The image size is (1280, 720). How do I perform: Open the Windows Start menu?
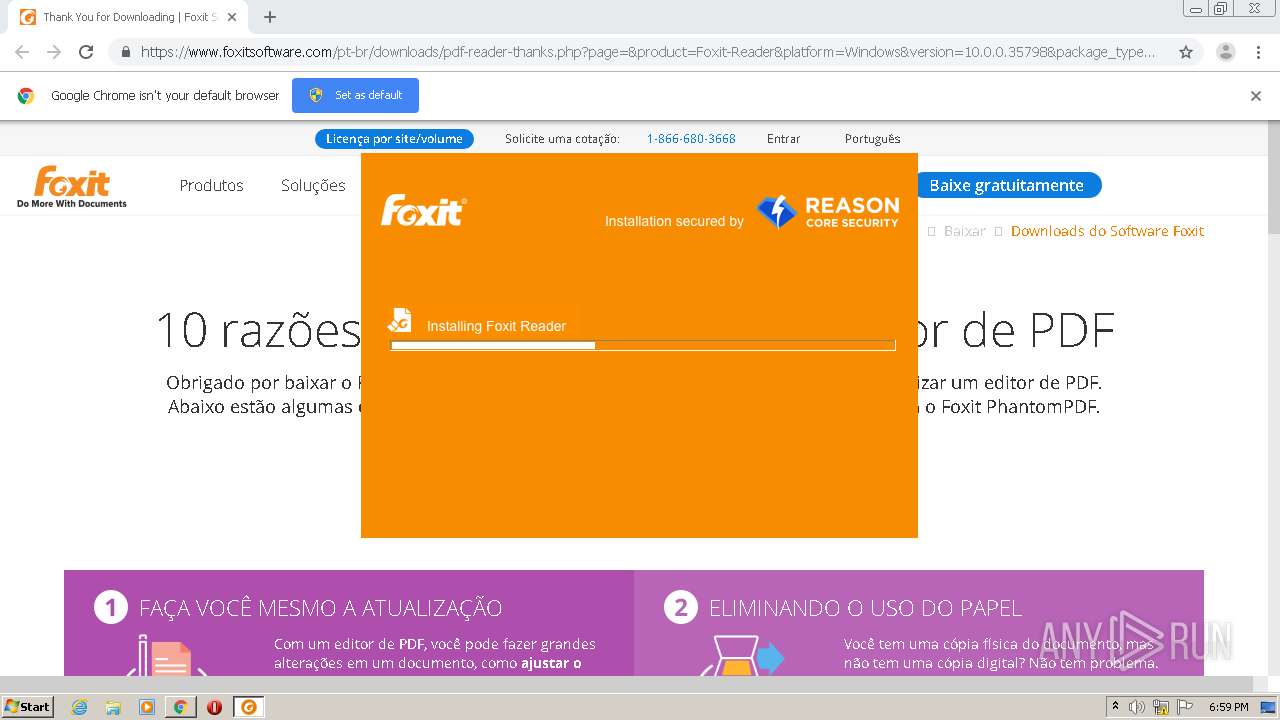pyautogui.click(x=27, y=707)
